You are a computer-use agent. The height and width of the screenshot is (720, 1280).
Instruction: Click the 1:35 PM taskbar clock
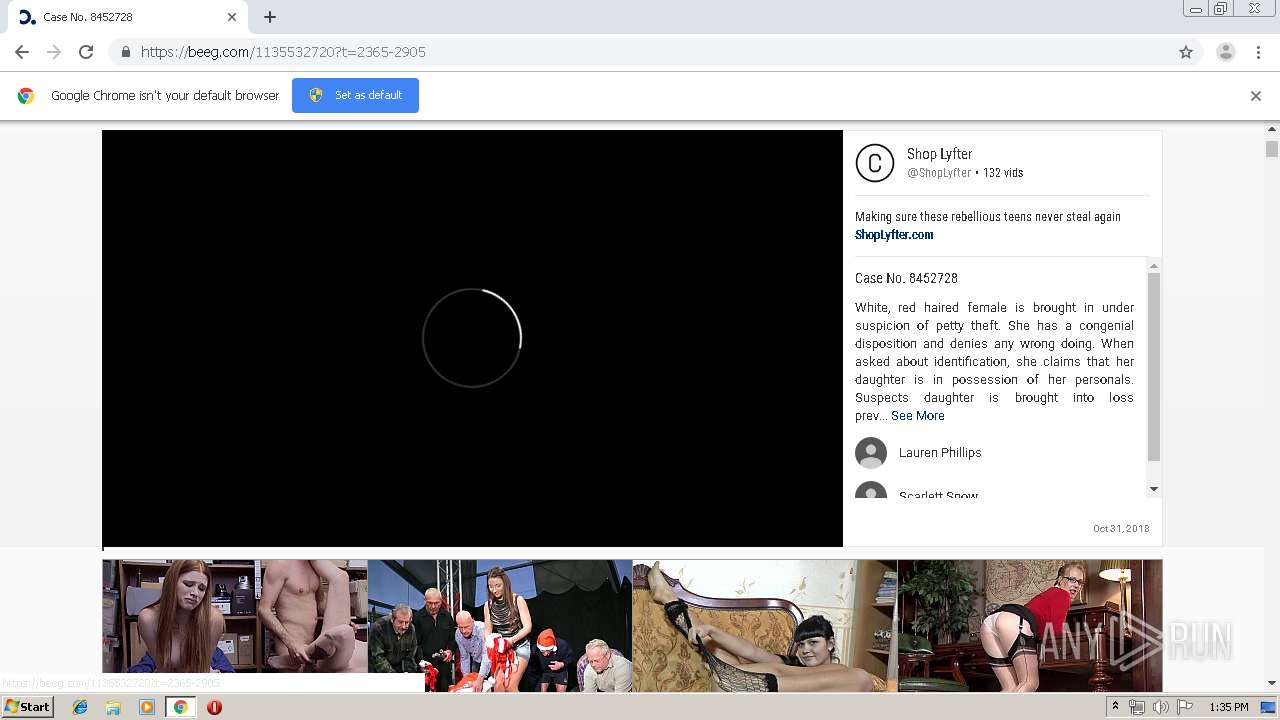click(1229, 707)
